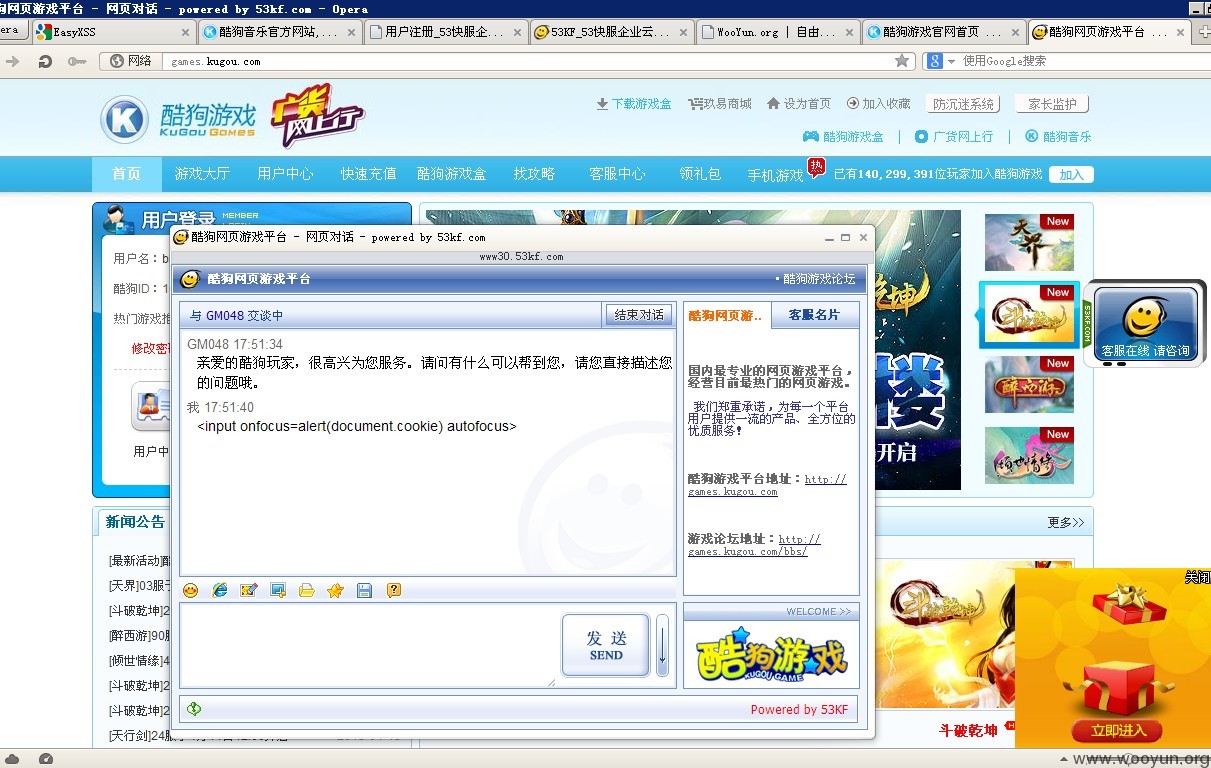Switch to the 酷狗游戏官网首页 browser tab
Screen dimensions: 1211x768
click(x=943, y=31)
